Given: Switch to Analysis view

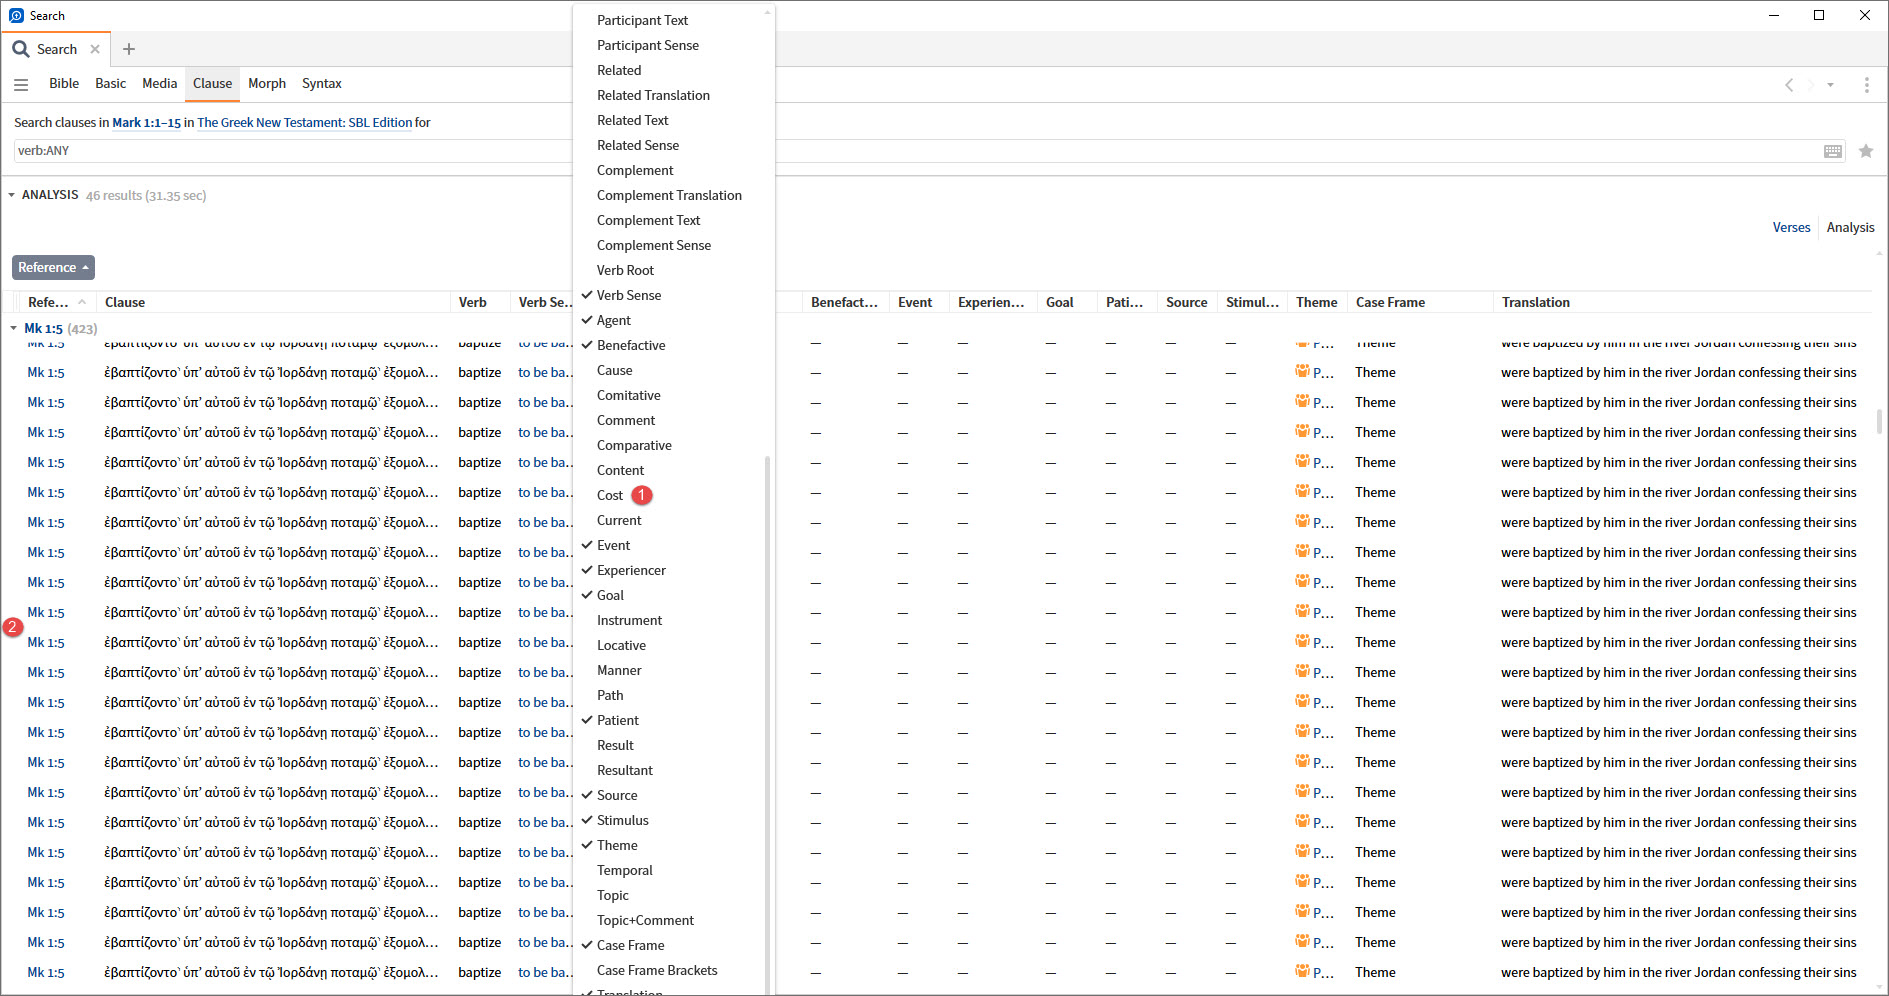Looking at the screenshot, I should pyautogui.click(x=1850, y=228).
